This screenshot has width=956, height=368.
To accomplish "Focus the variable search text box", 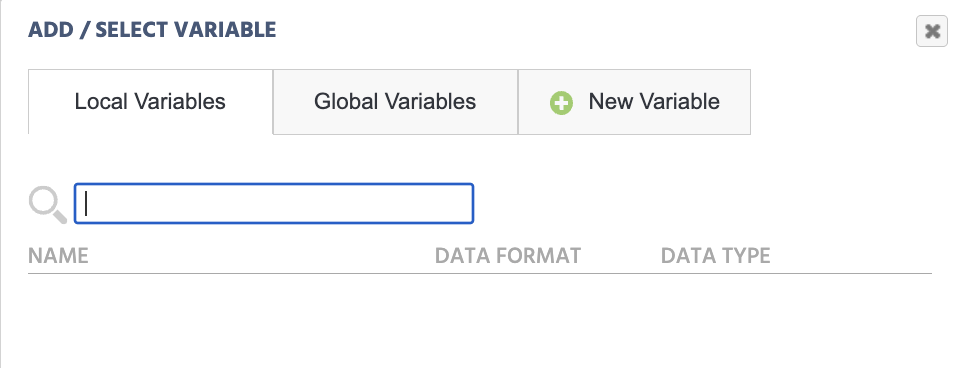I will (274, 203).
